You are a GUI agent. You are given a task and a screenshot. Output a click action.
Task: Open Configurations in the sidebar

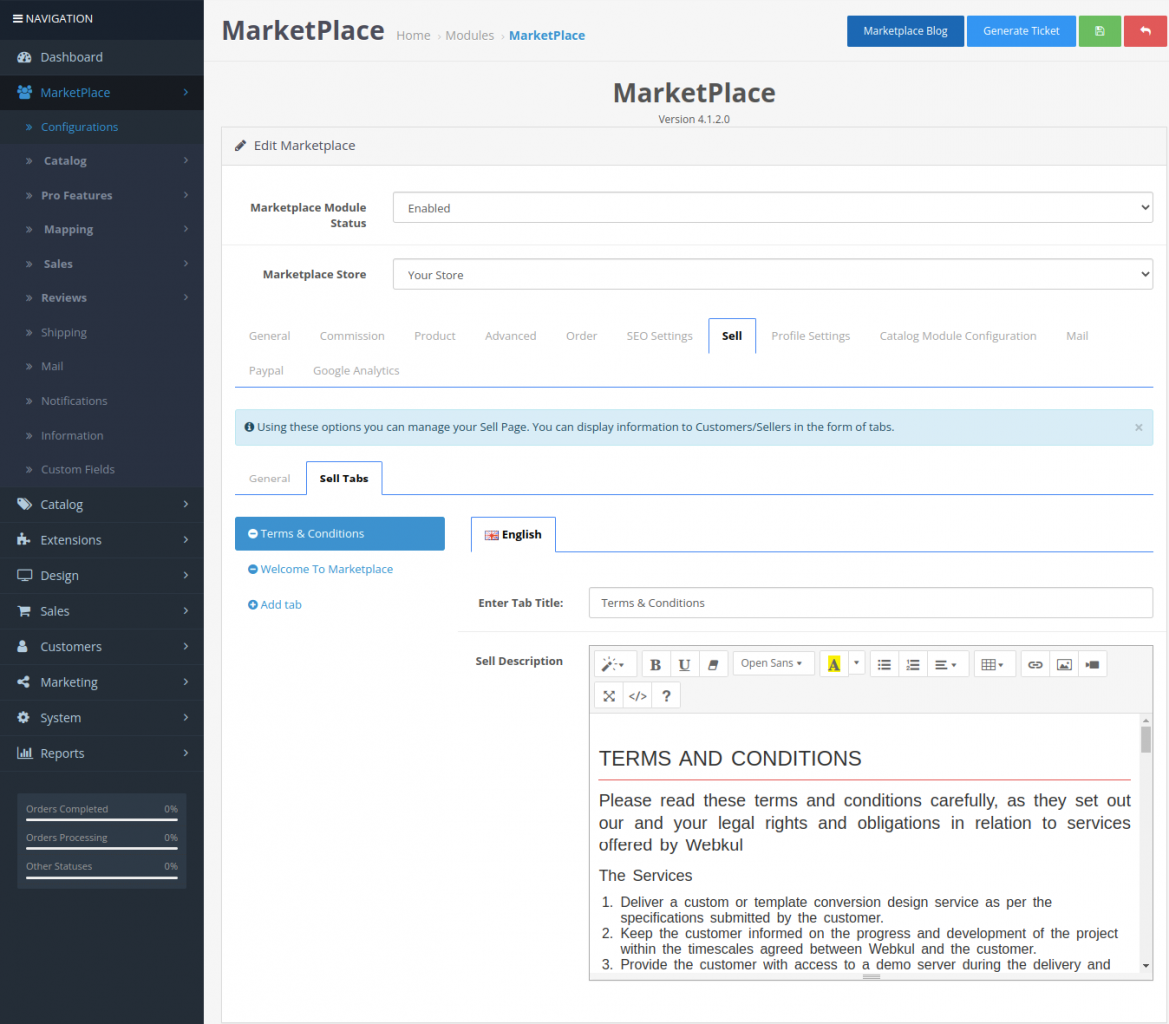79,127
